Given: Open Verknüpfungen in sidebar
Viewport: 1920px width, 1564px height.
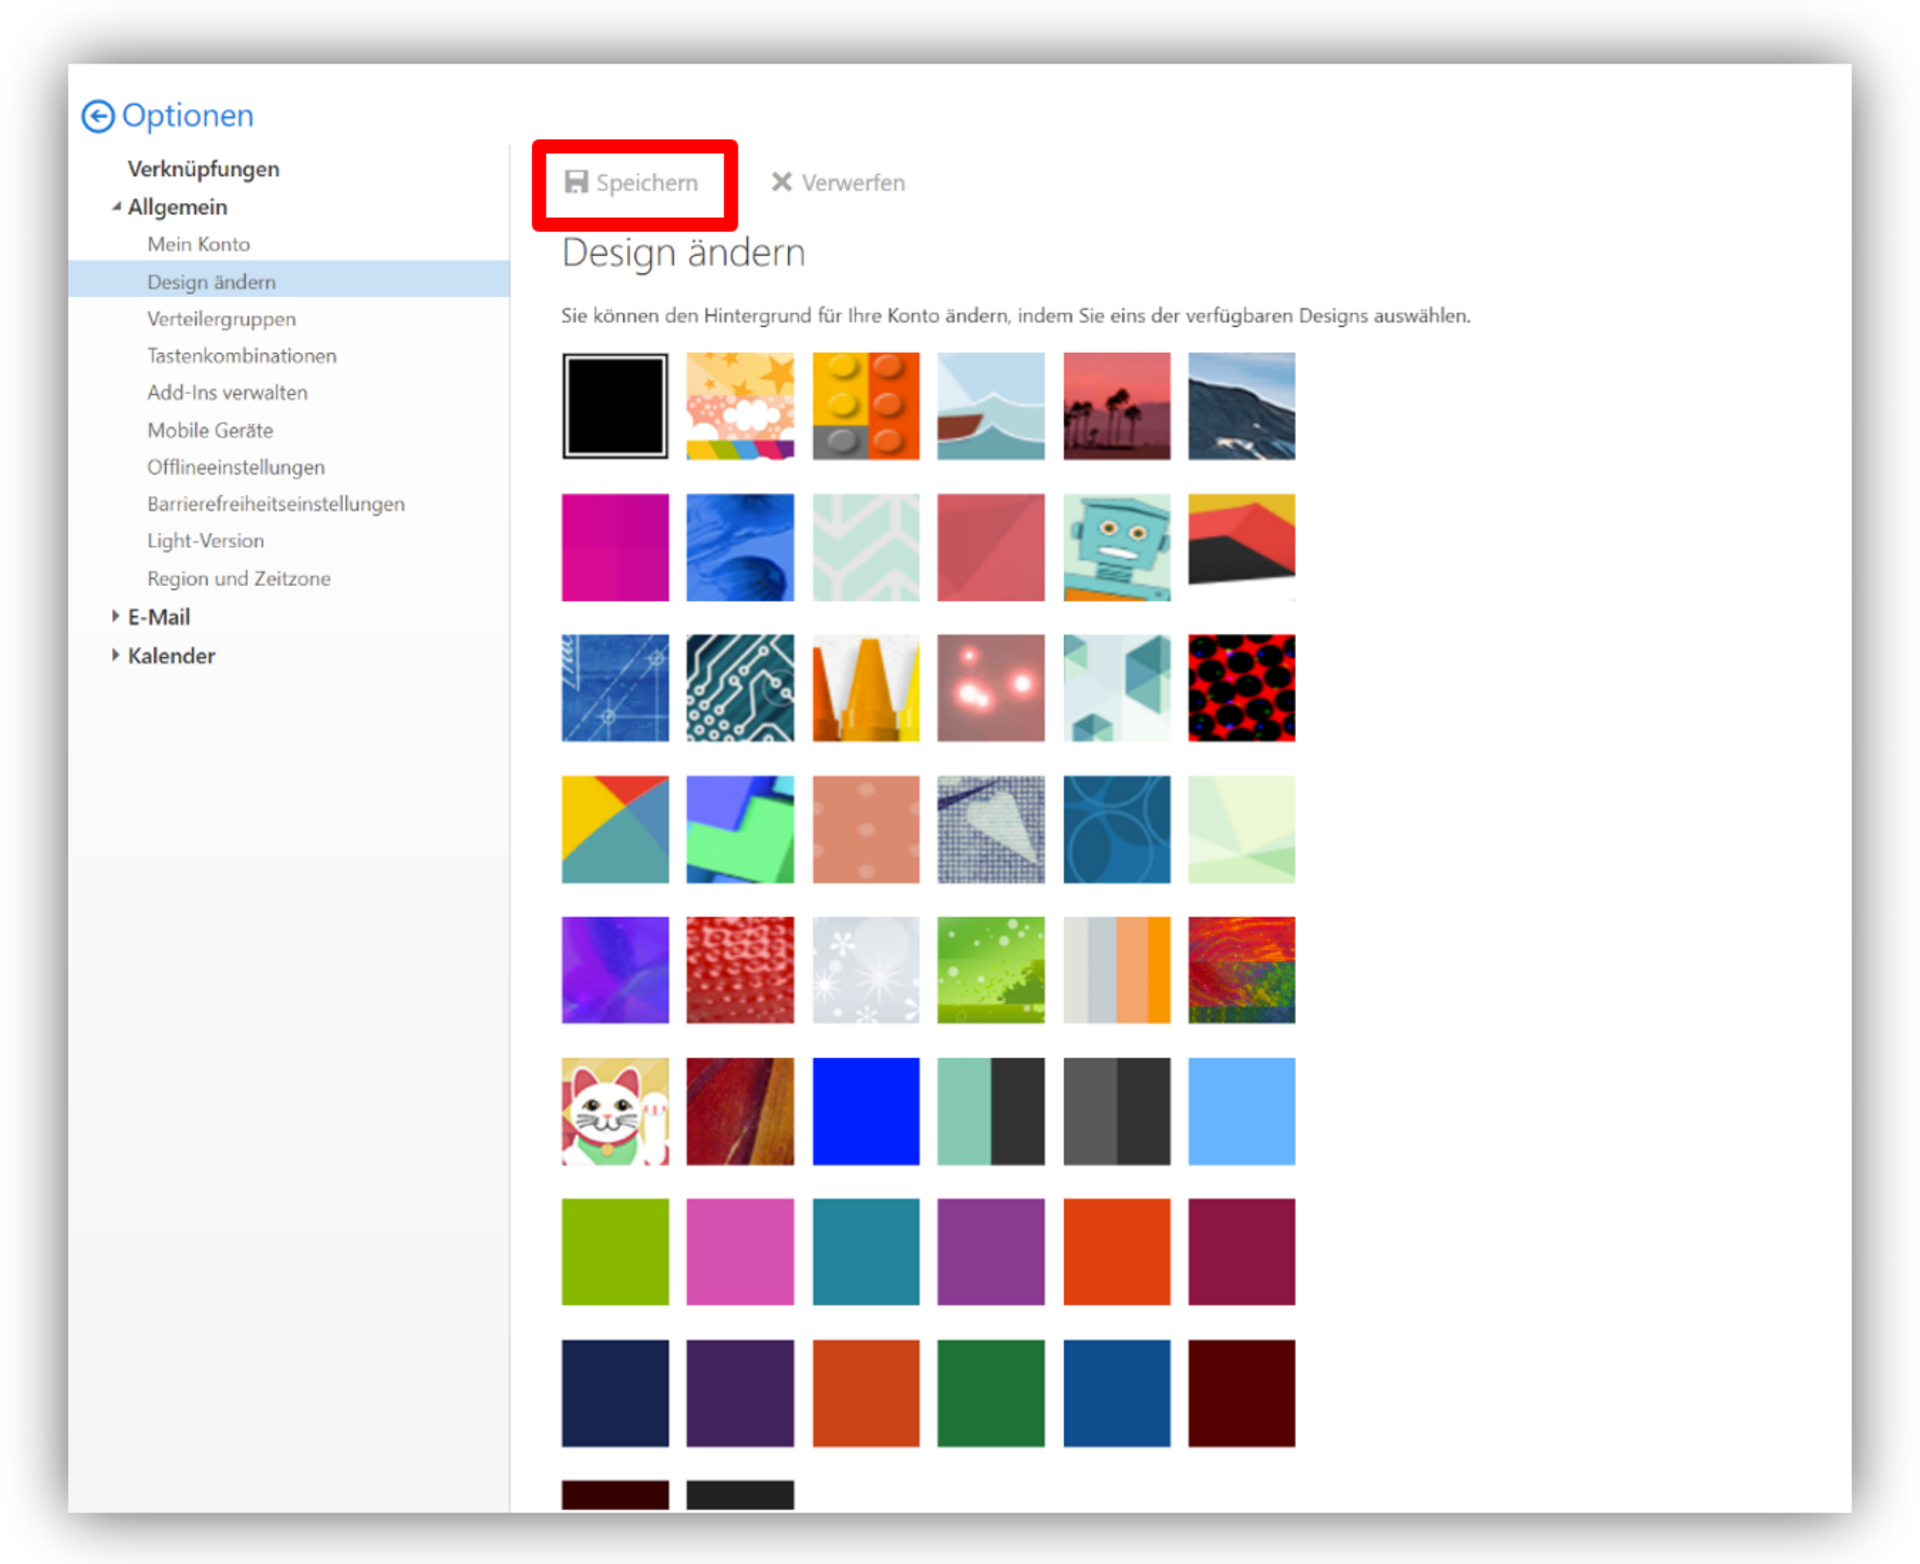Looking at the screenshot, I should click(203, 169).
